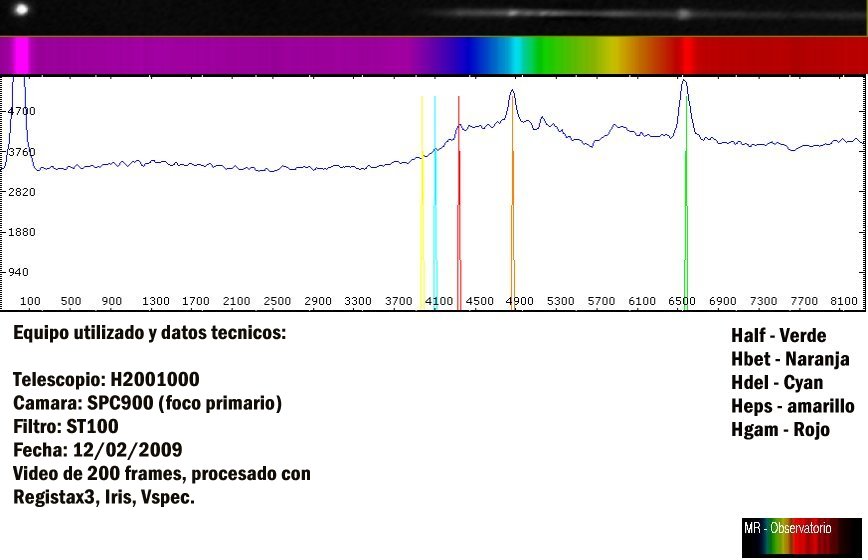The image size is (868, 560).
Task: Click the x-axis label 1700
Action: (x=196, y=301)
